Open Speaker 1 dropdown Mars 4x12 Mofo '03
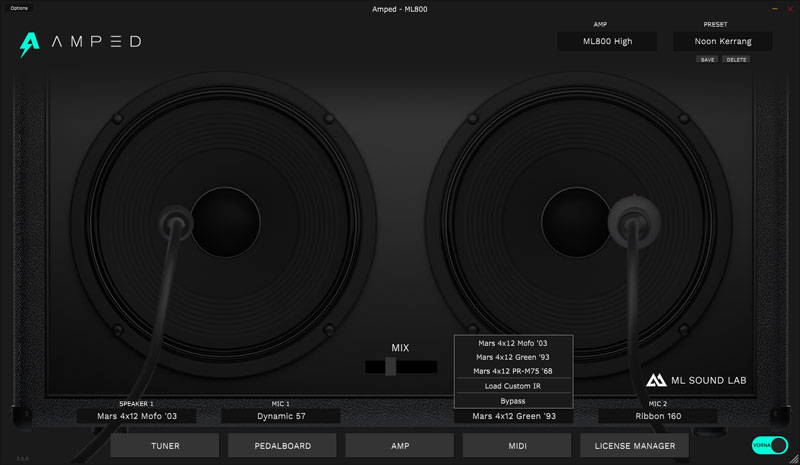 point(137,416)
